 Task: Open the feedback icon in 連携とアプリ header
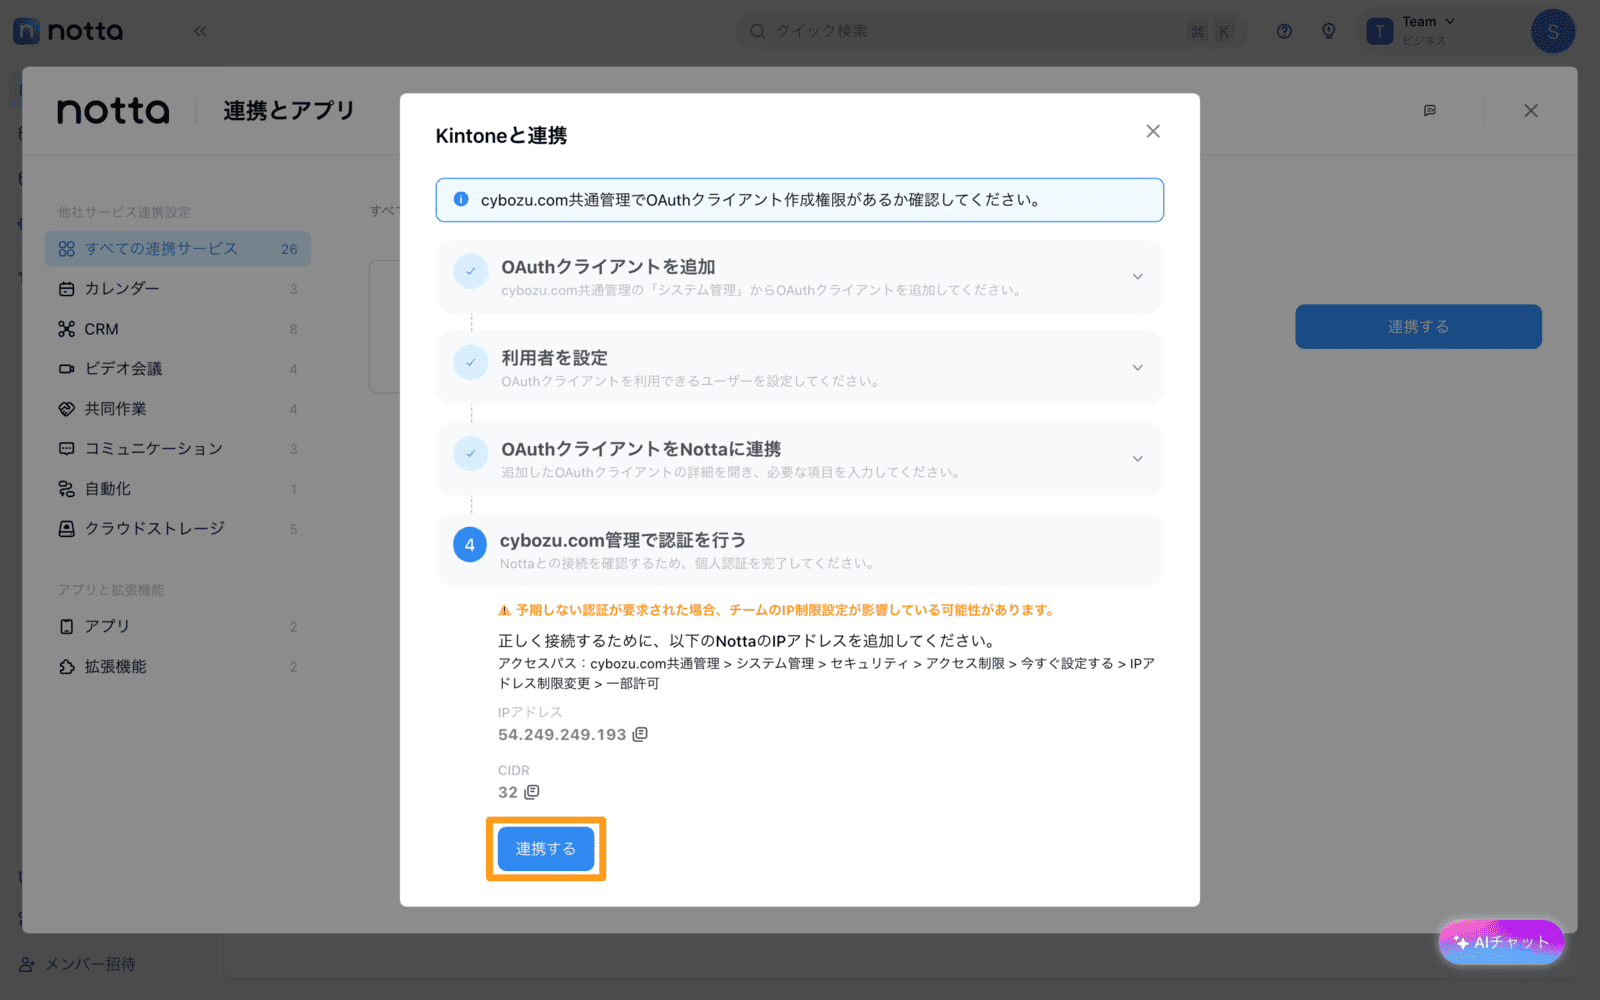1430,111
